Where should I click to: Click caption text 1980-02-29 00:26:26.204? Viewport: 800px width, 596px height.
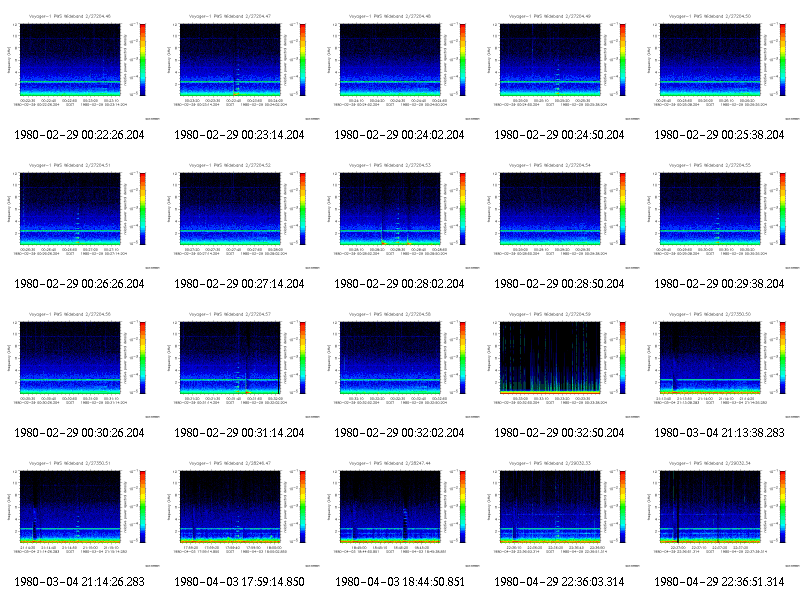pyautogui.click(x=79, y=284)
